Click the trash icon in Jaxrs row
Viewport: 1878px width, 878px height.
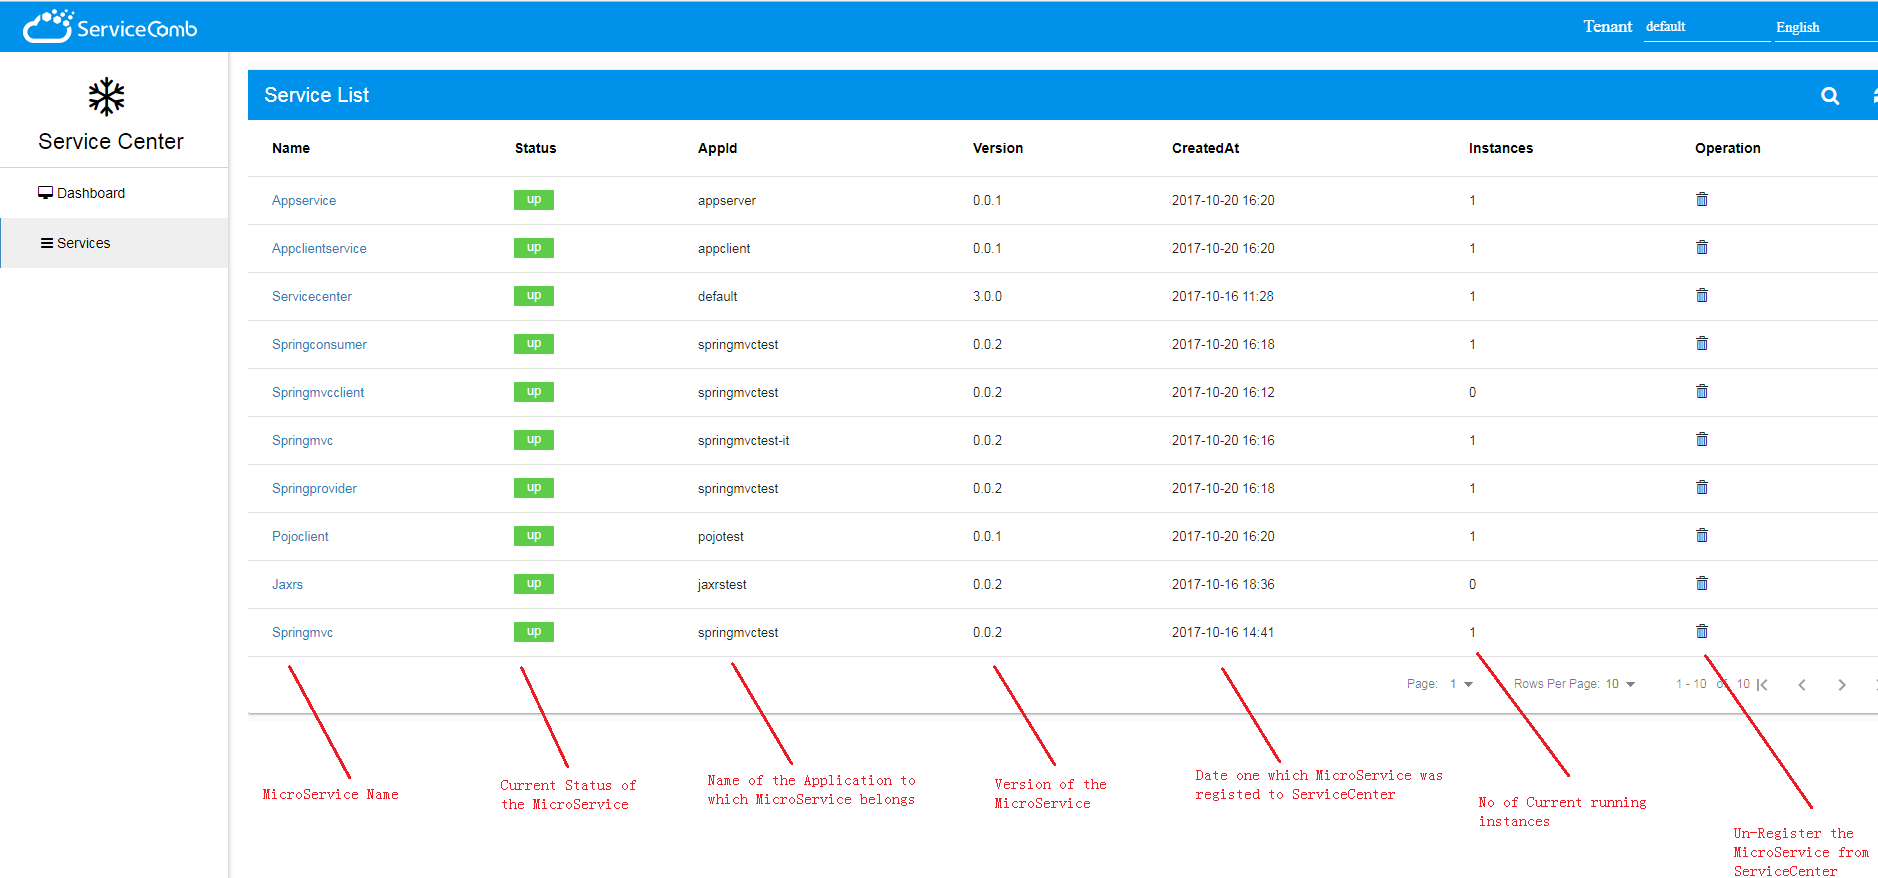(1701, 584)
